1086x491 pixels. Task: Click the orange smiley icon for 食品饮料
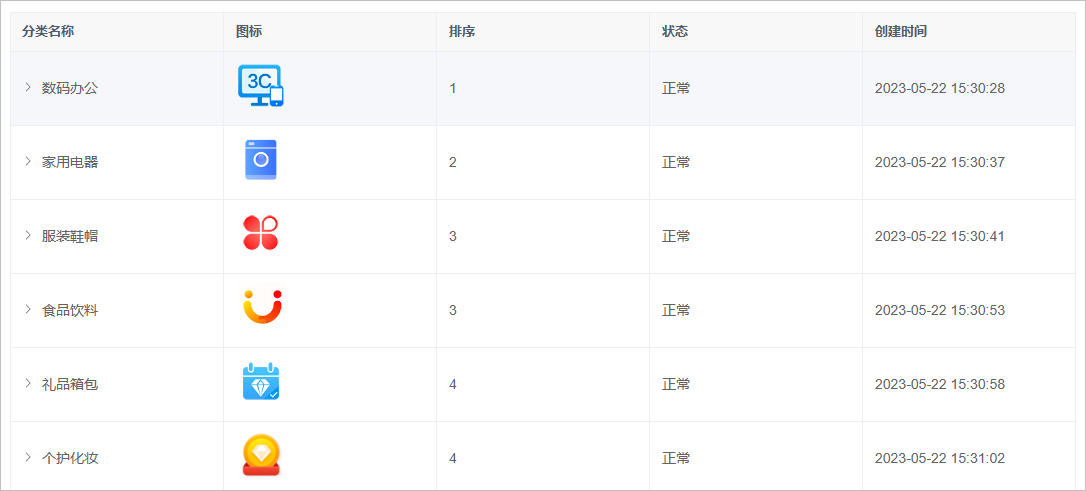point(262,307)
